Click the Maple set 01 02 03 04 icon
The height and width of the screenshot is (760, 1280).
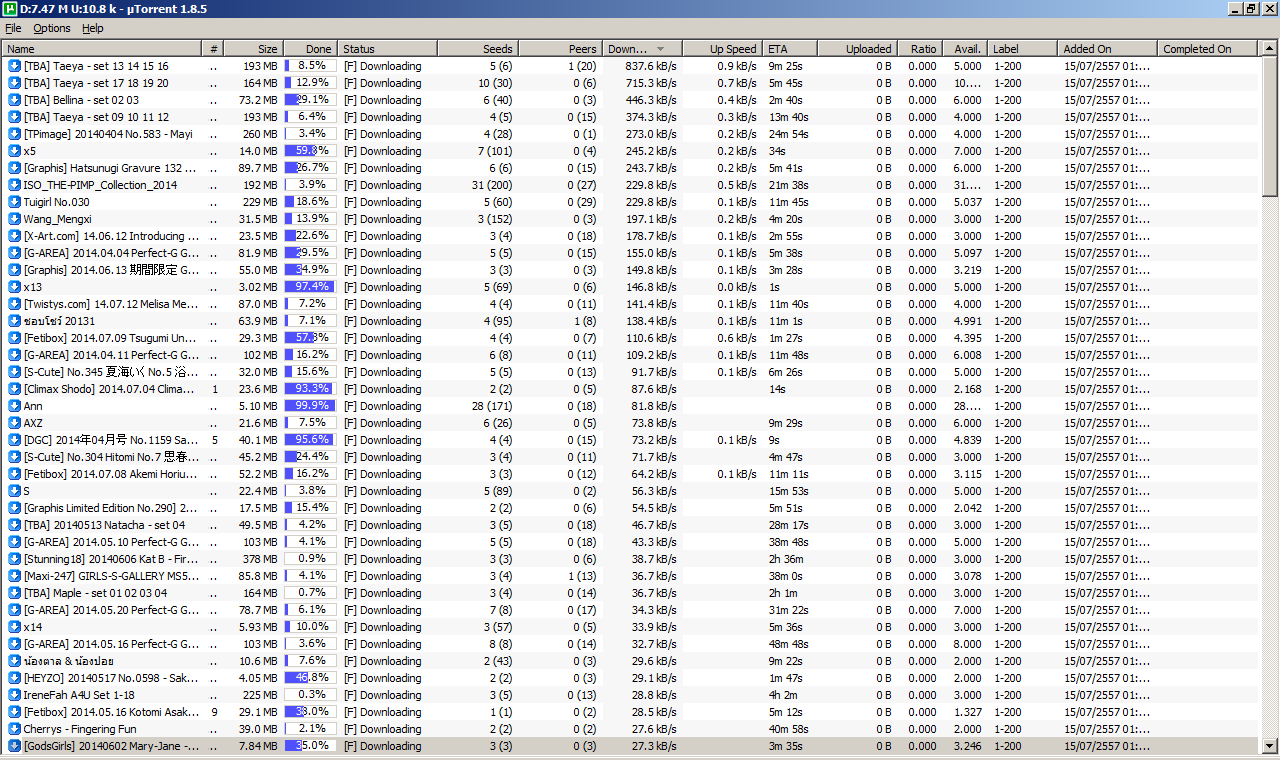click(x=14, y=593)
